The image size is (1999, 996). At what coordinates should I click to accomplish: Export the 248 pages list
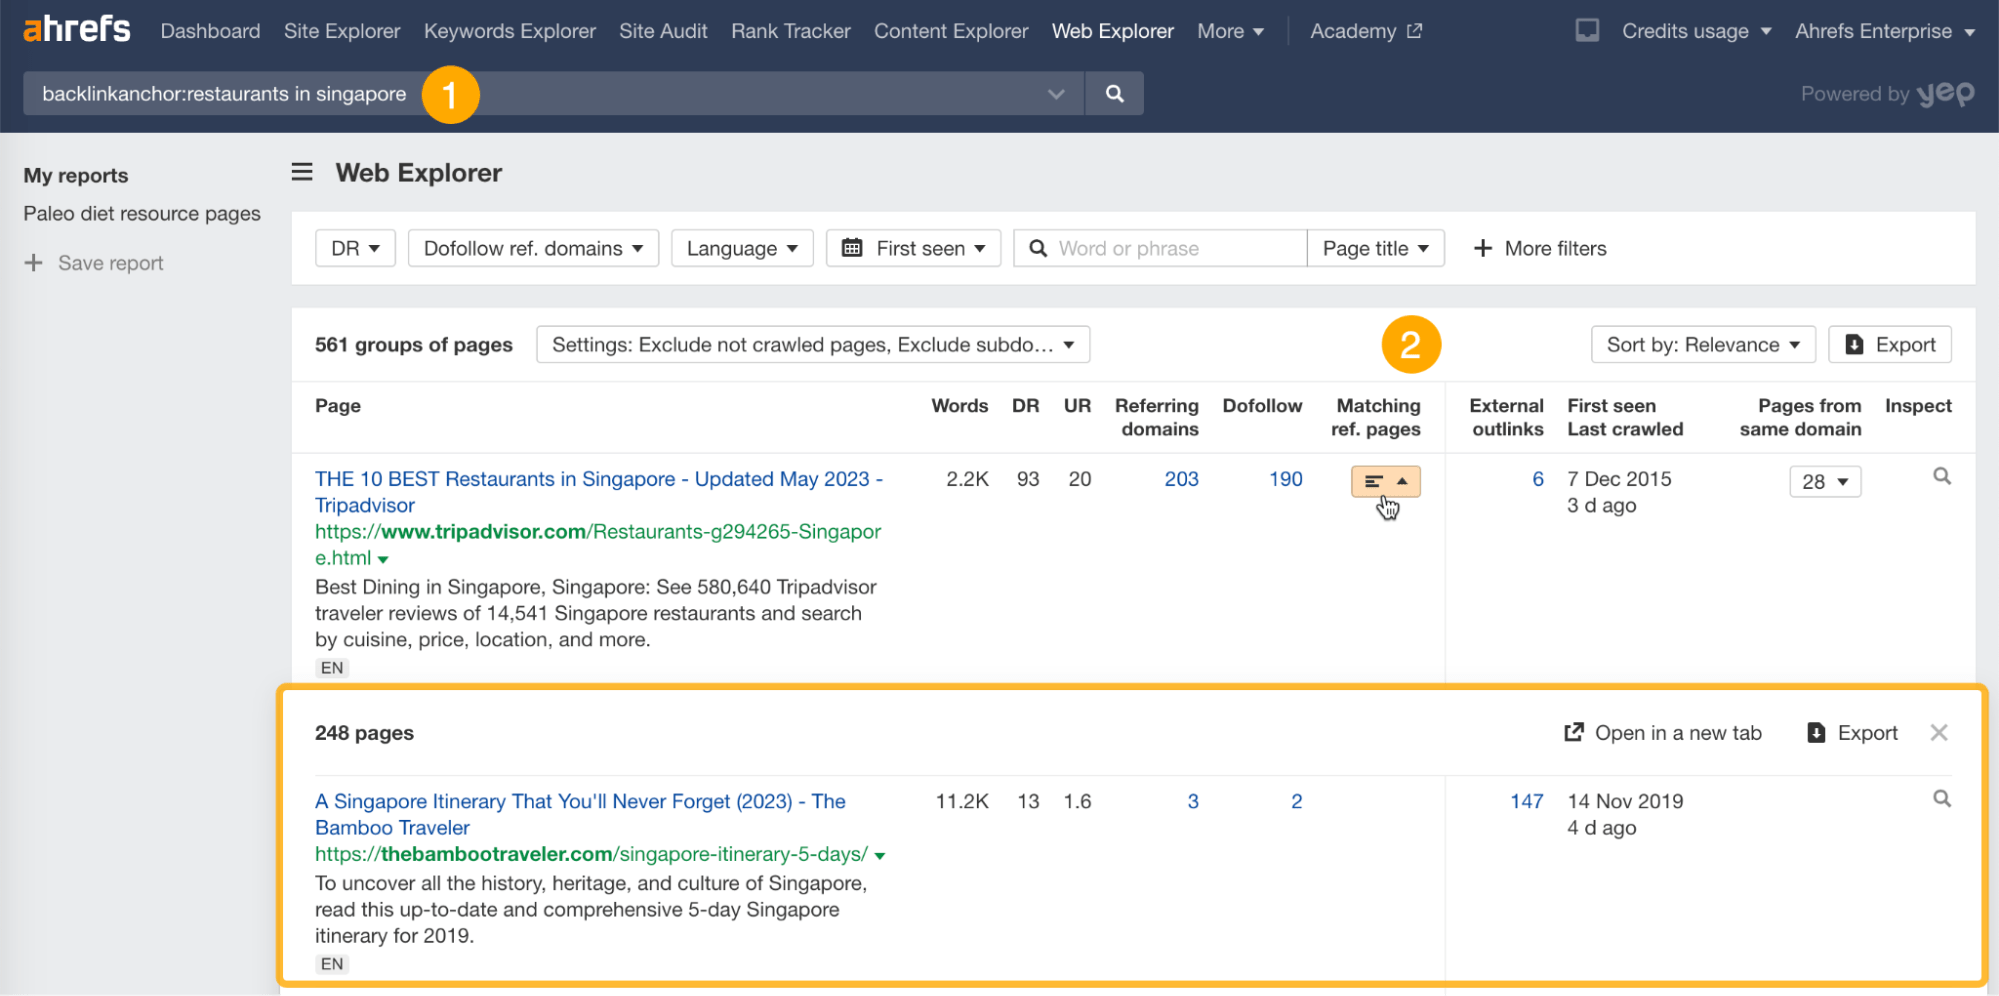click(x=1852, y=733)
